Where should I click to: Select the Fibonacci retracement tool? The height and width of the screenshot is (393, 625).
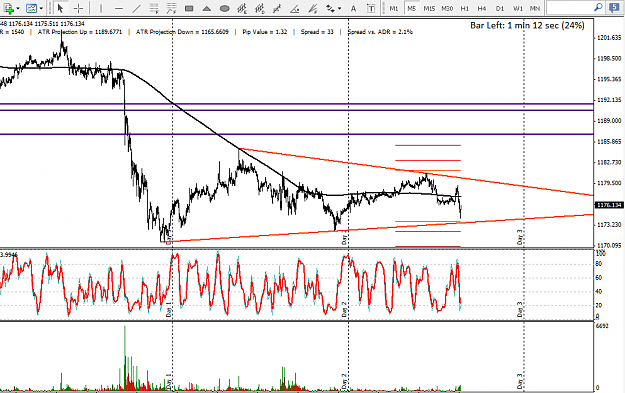click(x=154, y=8)
